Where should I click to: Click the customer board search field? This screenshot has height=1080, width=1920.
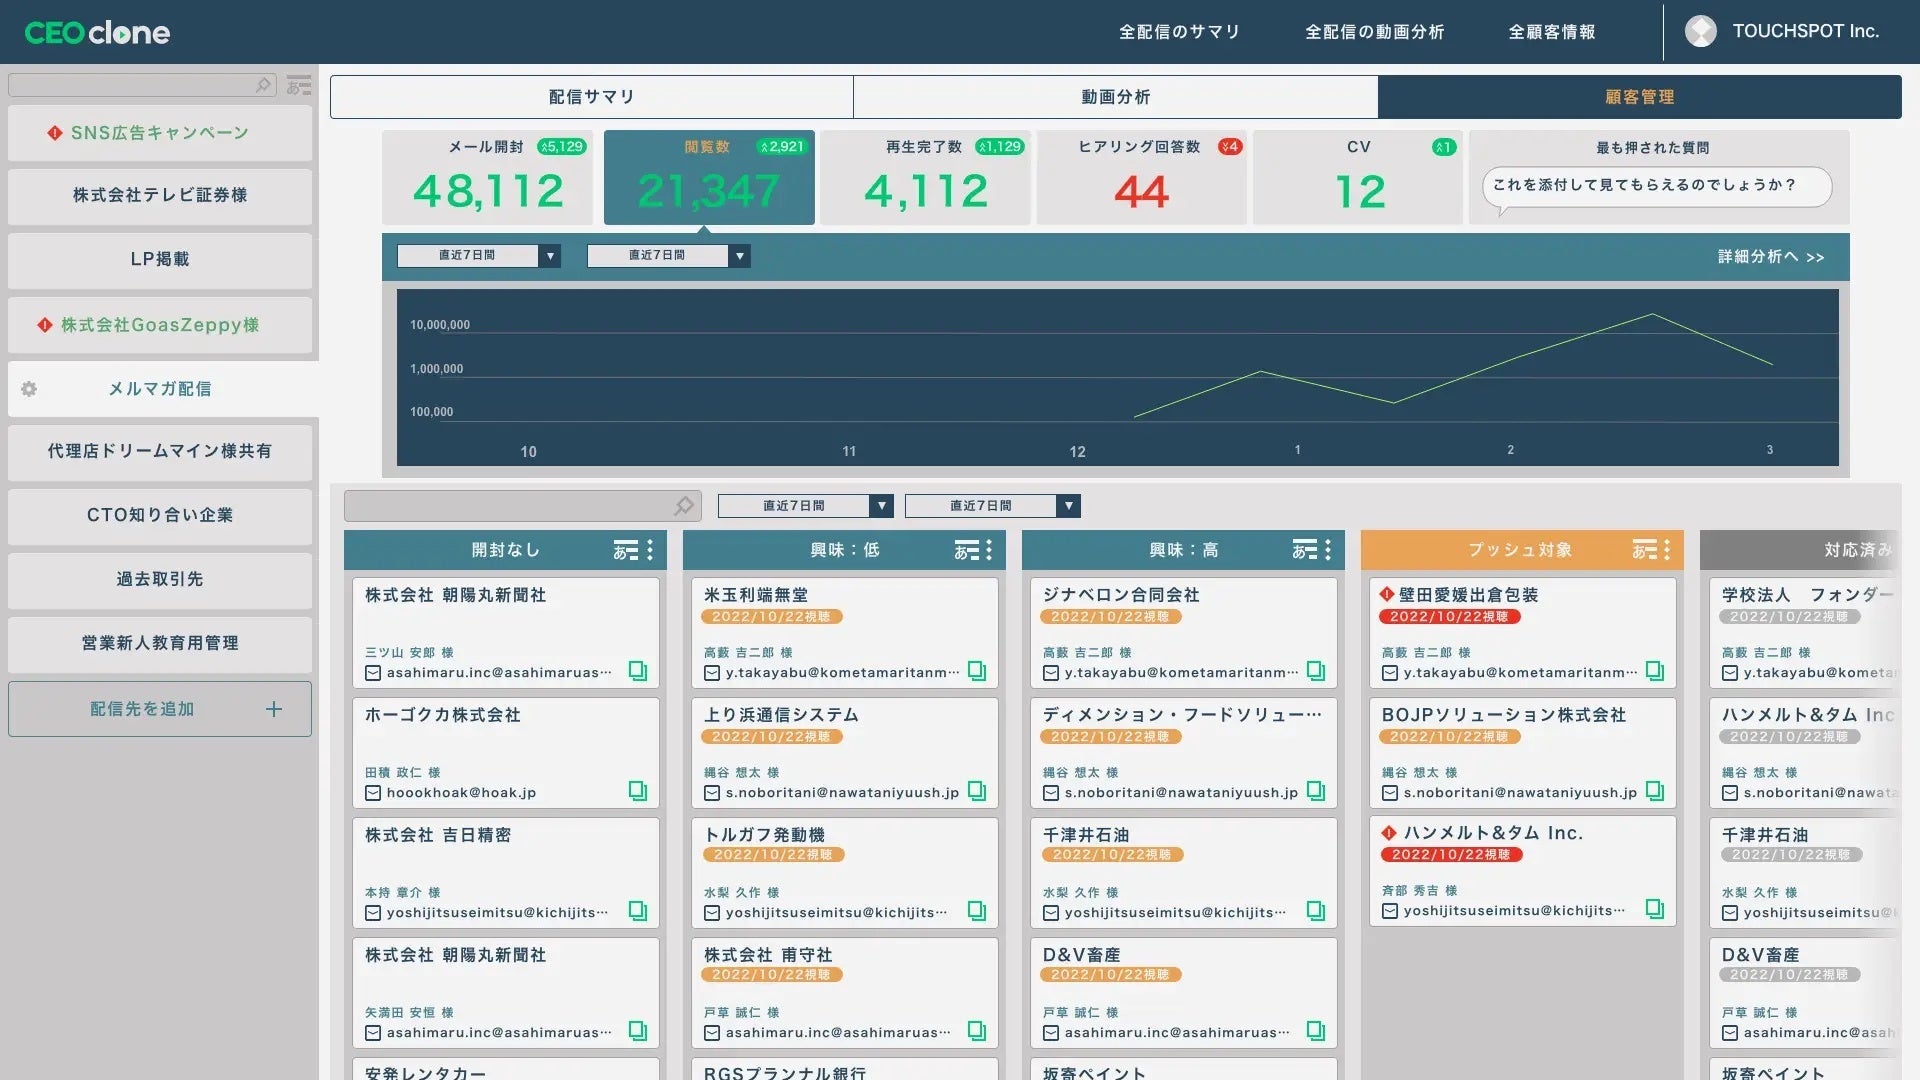coord(510,506)
